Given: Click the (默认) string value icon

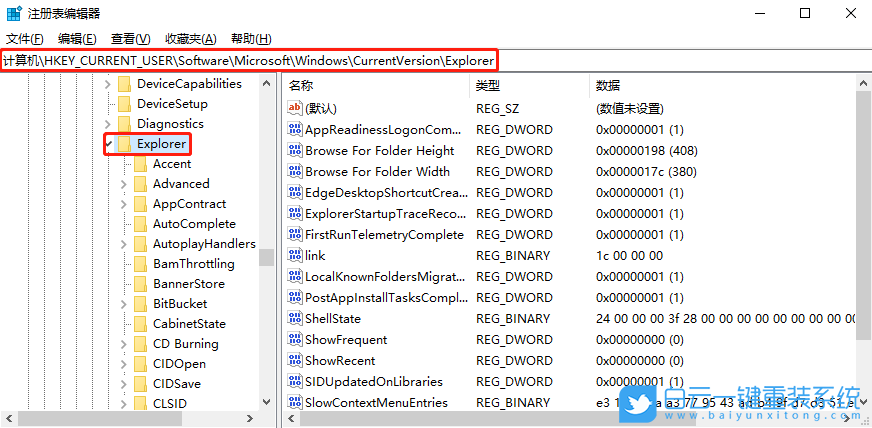Looking at the screenshot, I should coord(295,108).
